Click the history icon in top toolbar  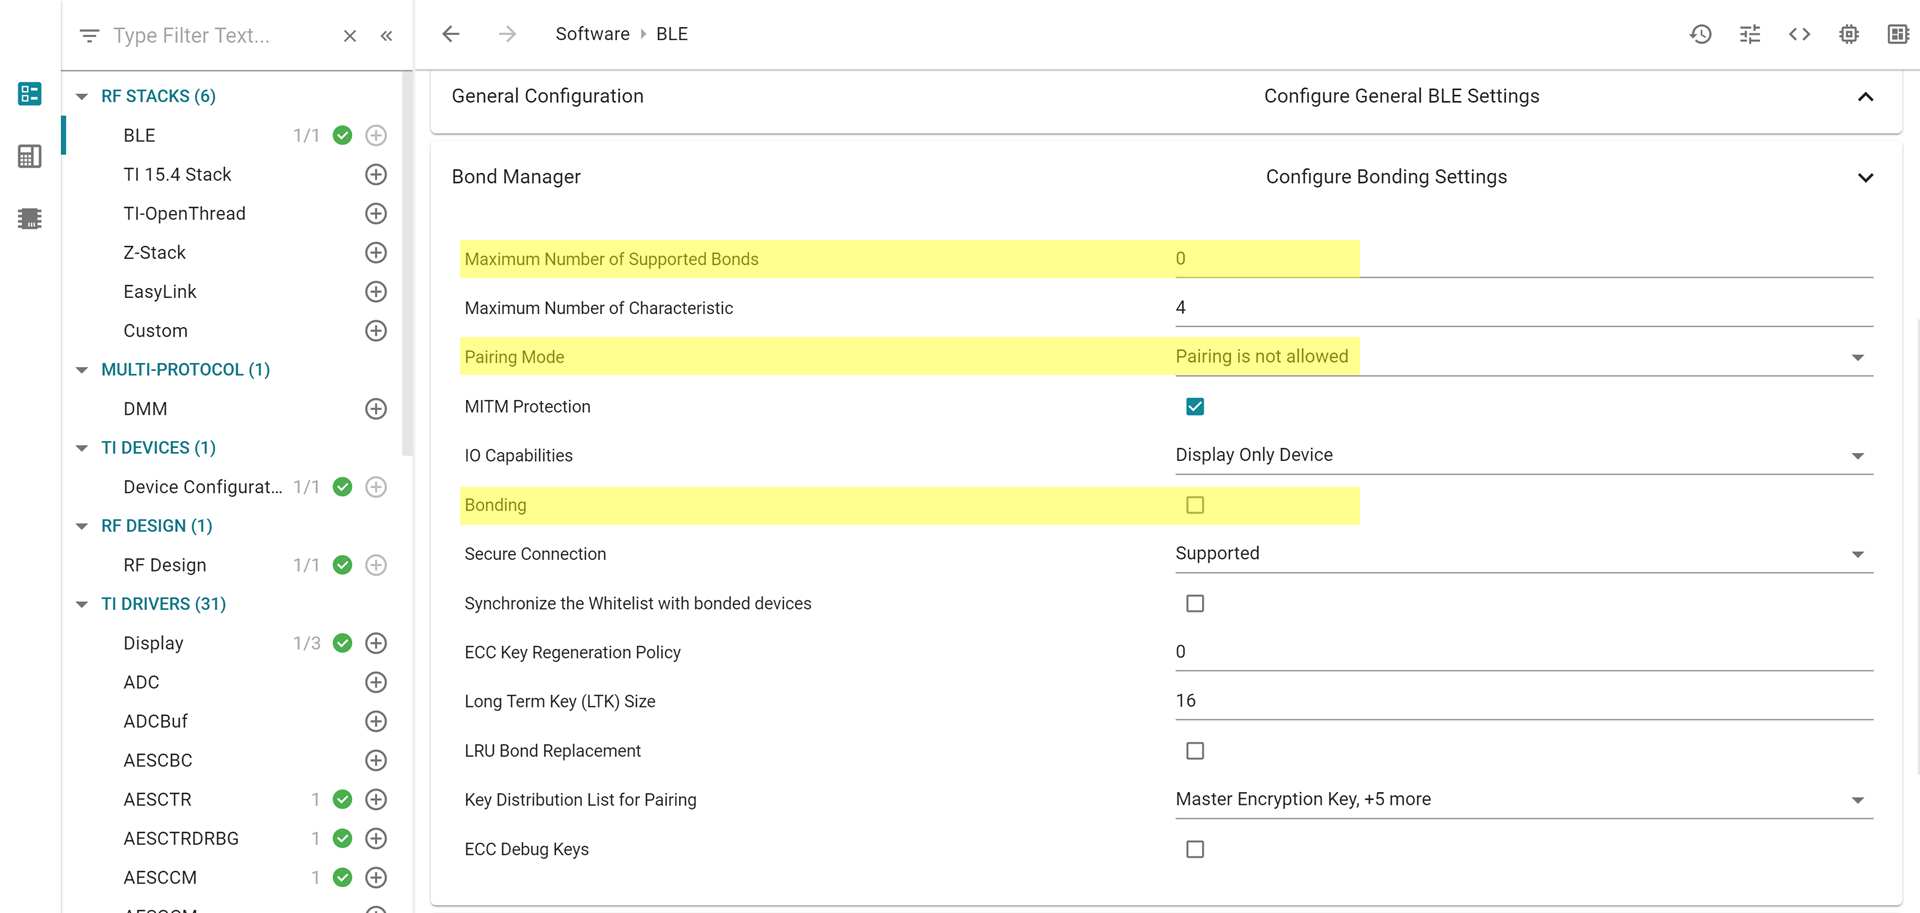pos(1700,34)
